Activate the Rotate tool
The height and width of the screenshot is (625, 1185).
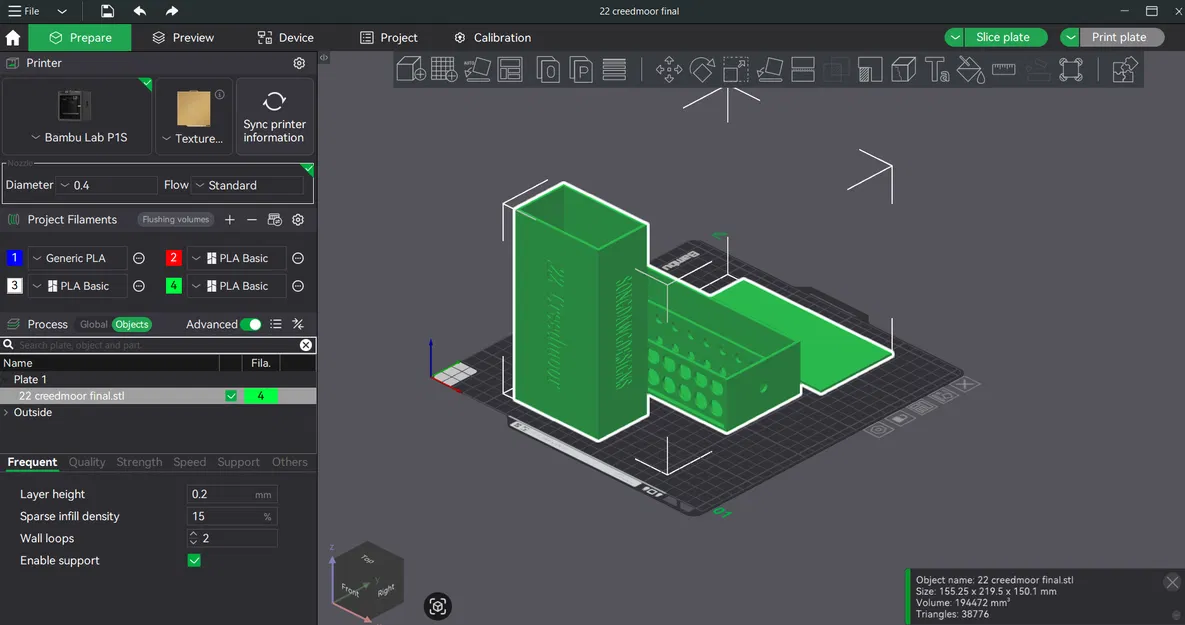coord(701,69)
